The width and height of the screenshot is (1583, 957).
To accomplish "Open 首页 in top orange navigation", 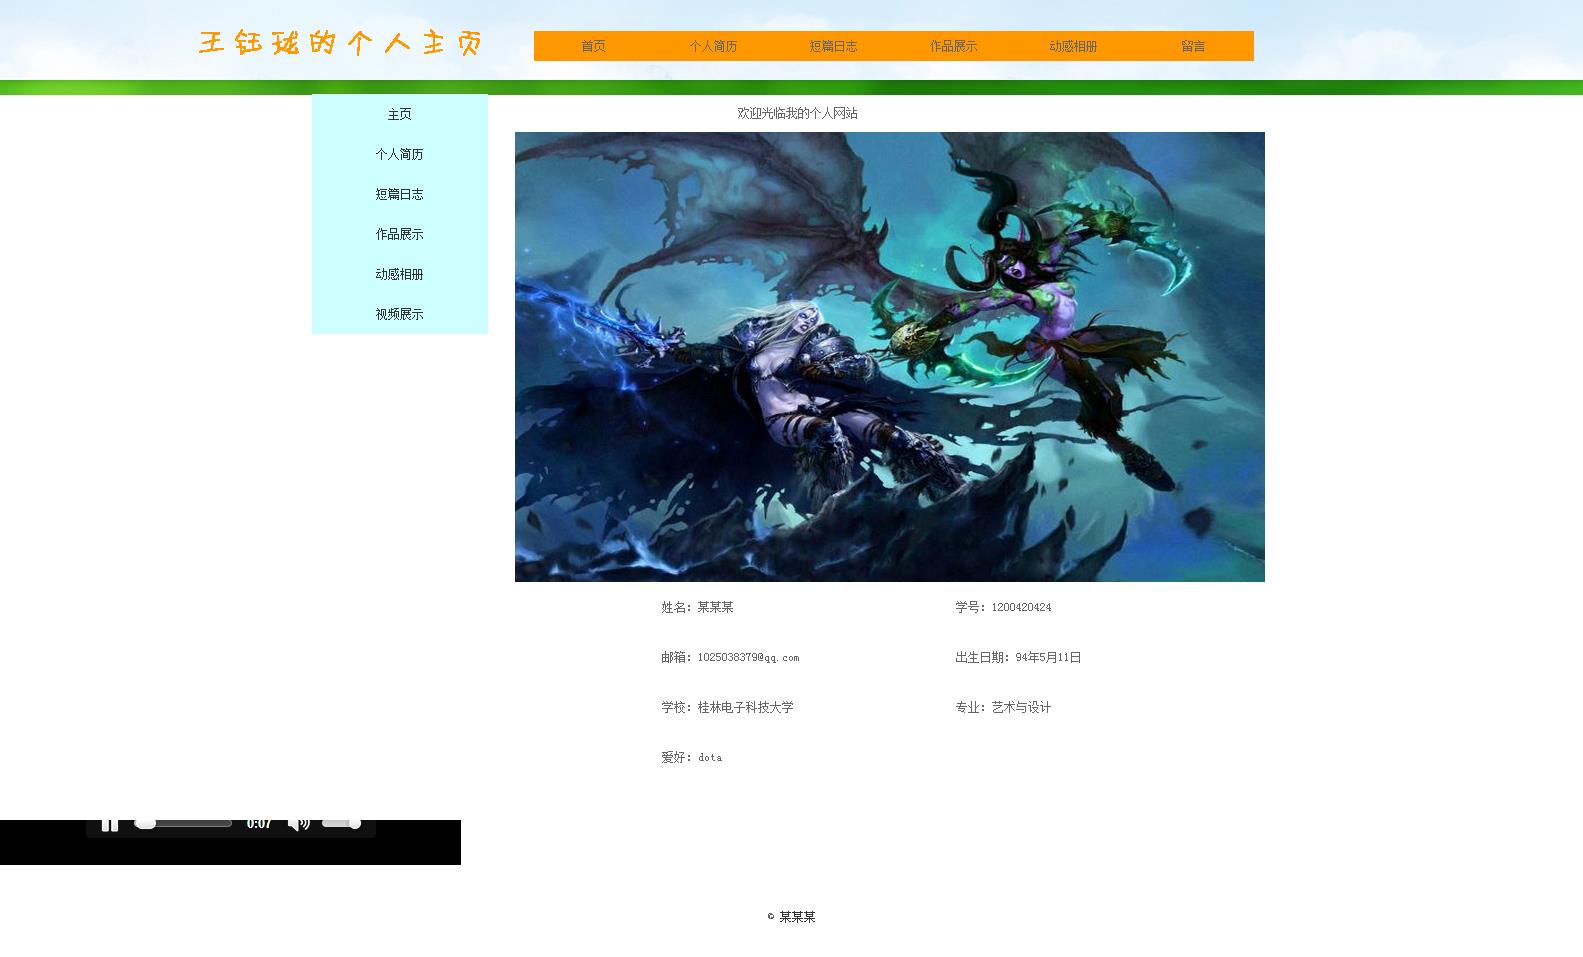I will [593, 46].
